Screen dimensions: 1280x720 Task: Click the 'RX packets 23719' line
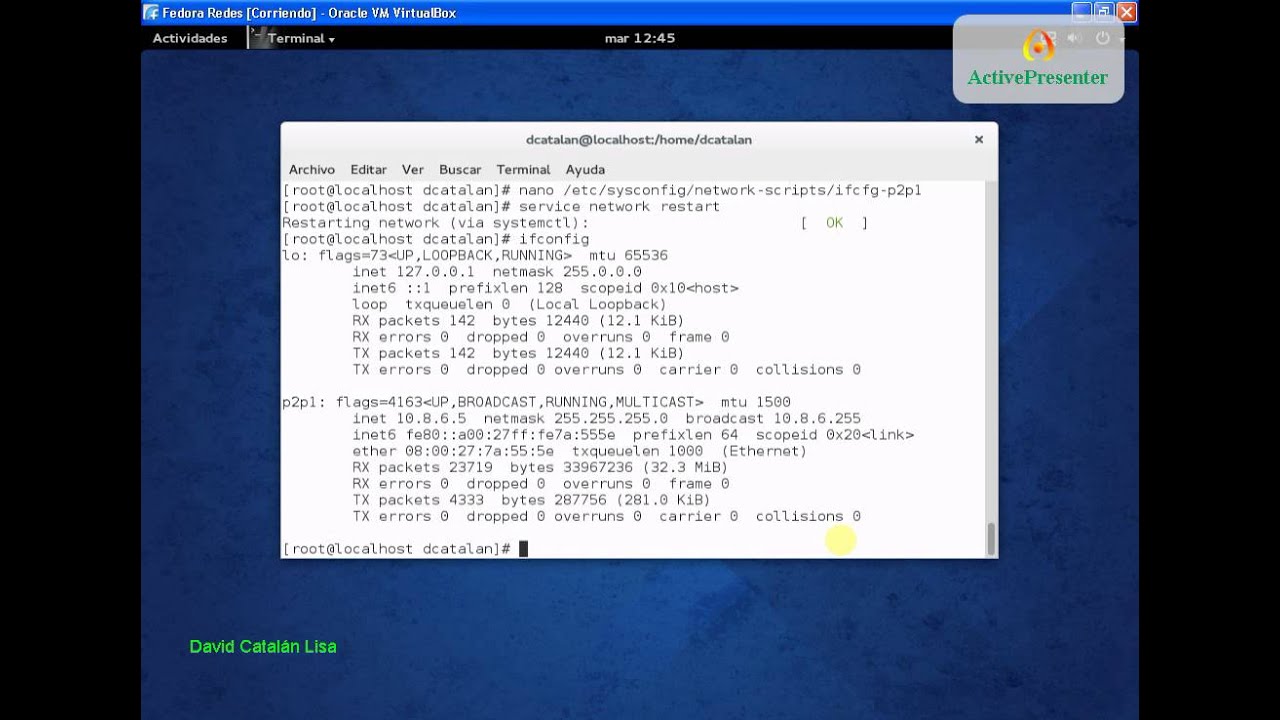pyautogui.click(x=540, y=467)
